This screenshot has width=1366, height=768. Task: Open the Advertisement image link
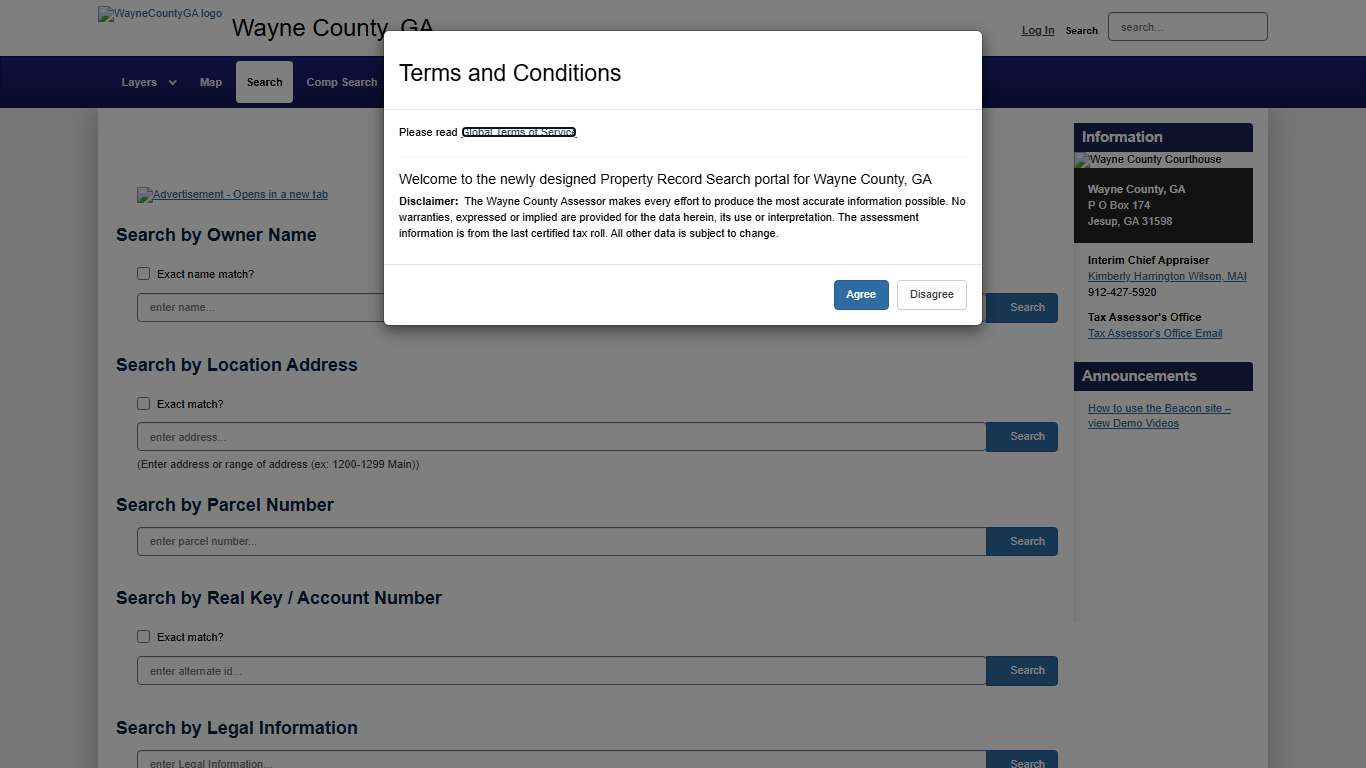tap(232, 195)
